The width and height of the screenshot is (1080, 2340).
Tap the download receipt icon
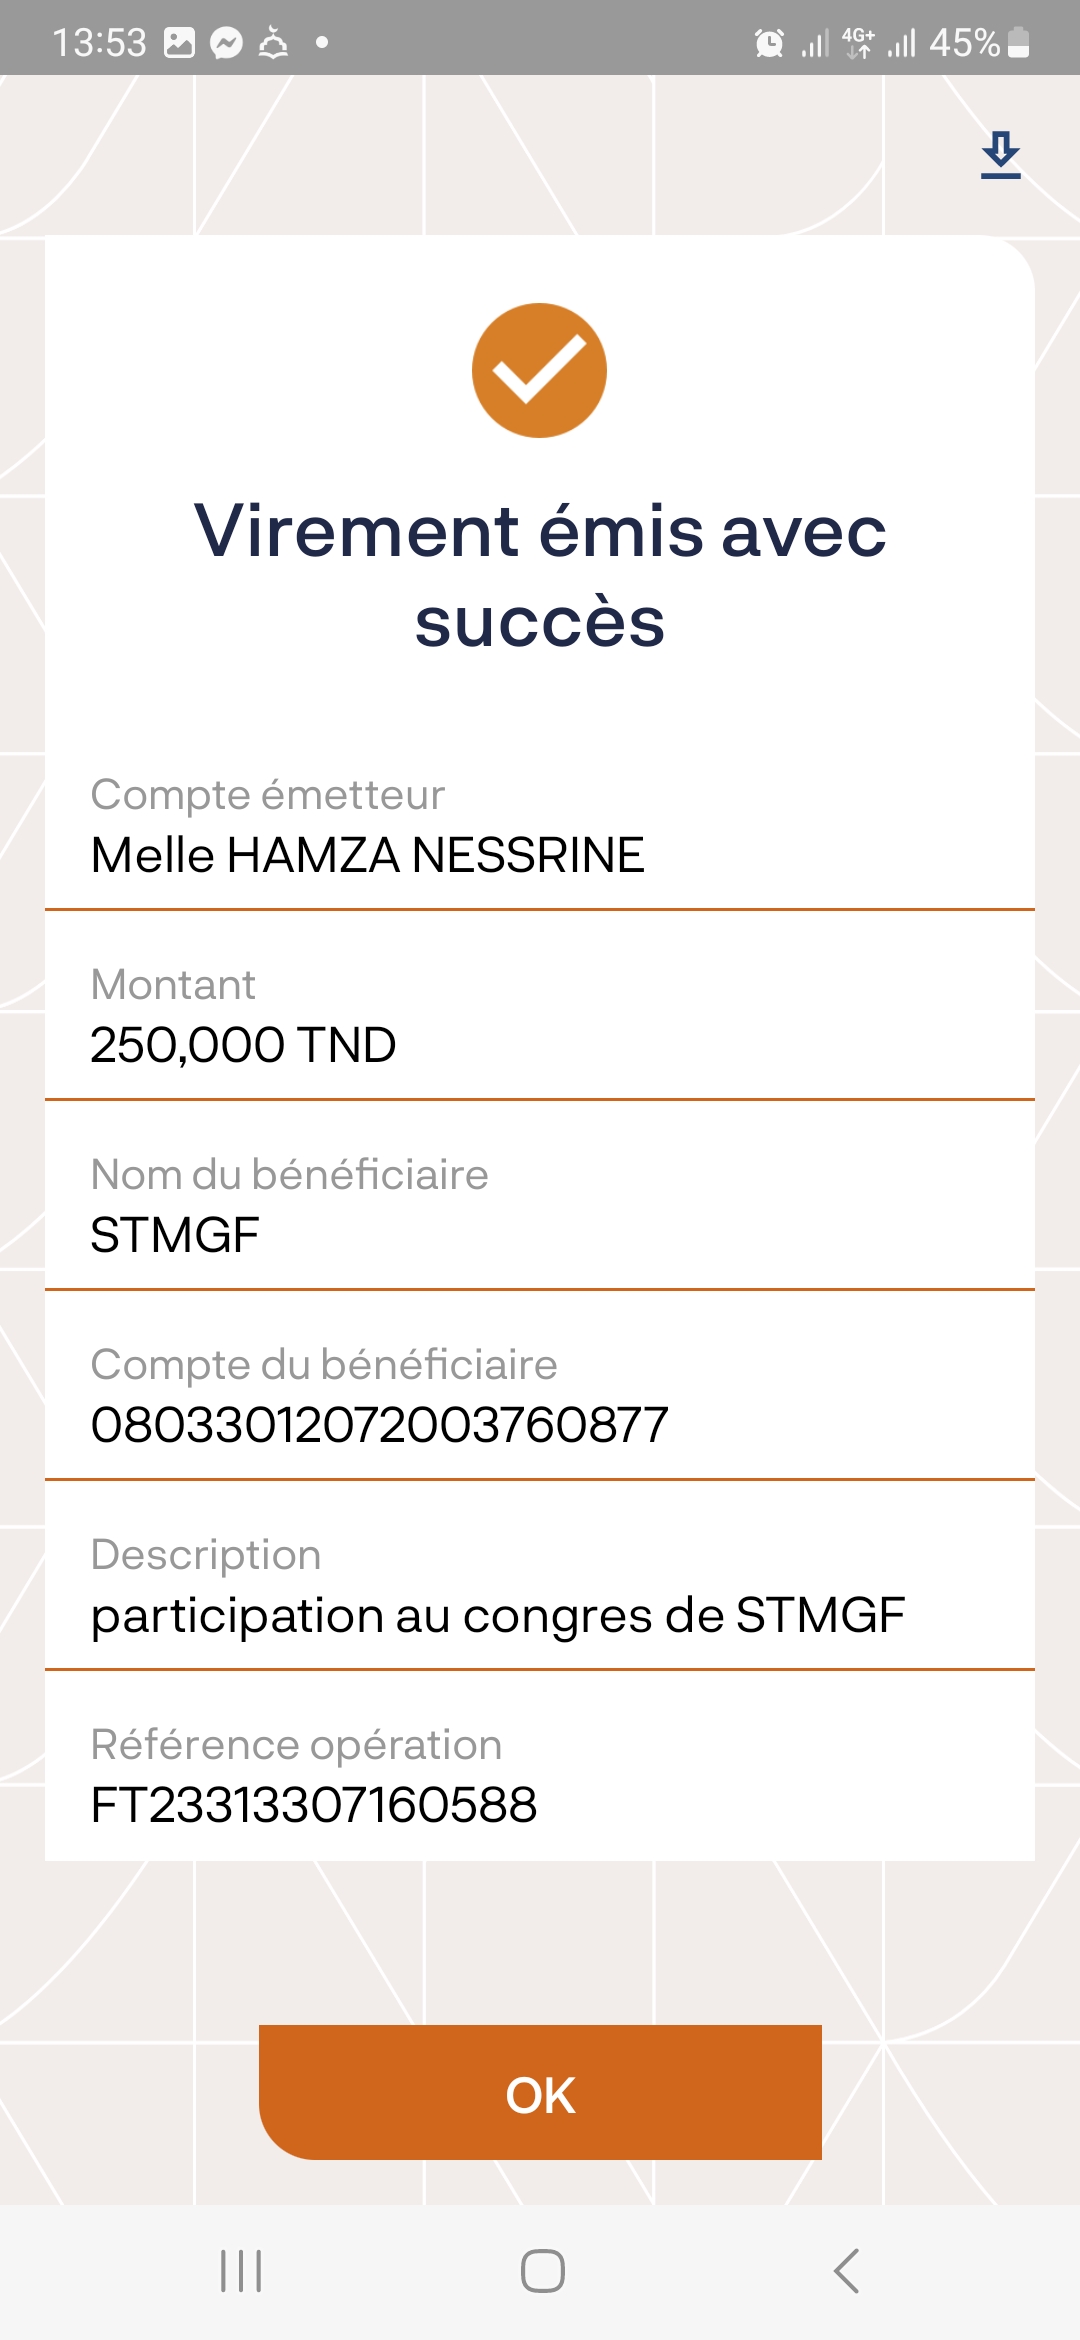click(1000, 155)
